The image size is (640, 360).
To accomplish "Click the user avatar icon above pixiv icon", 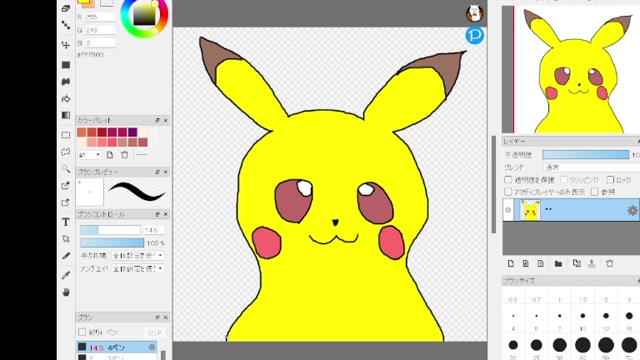I will click(x=475, y=13).
